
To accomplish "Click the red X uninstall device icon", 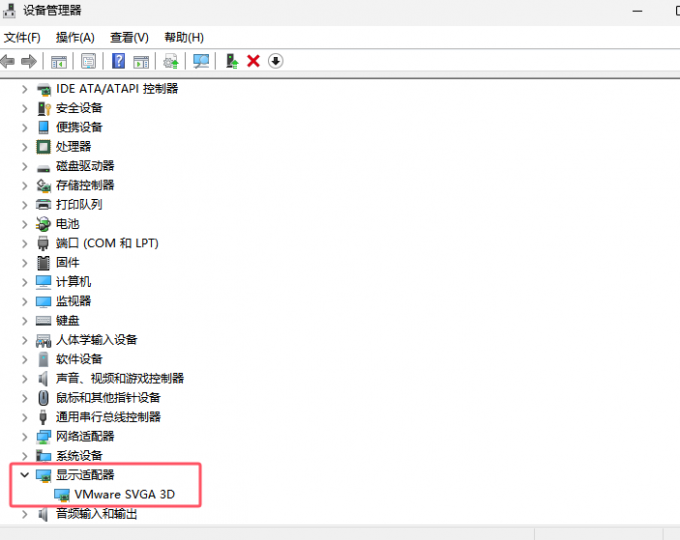I will [x=253, y=61].
